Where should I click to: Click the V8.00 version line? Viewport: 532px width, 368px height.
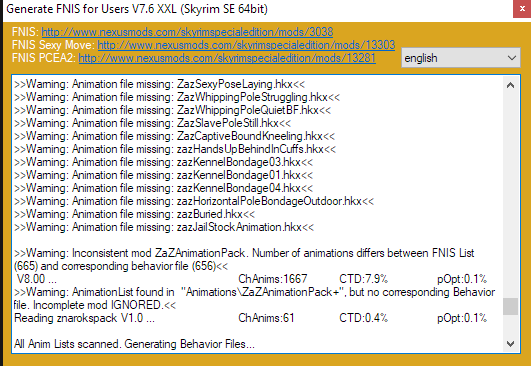pyautogui.click(x=37, y=279)
